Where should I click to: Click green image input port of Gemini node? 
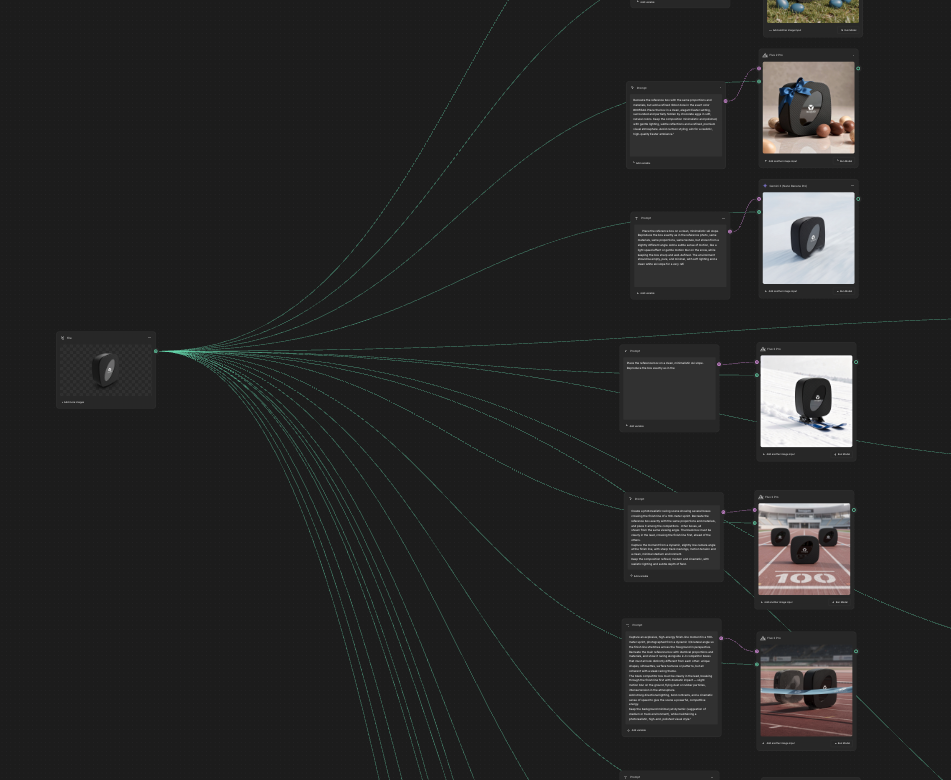759,212
